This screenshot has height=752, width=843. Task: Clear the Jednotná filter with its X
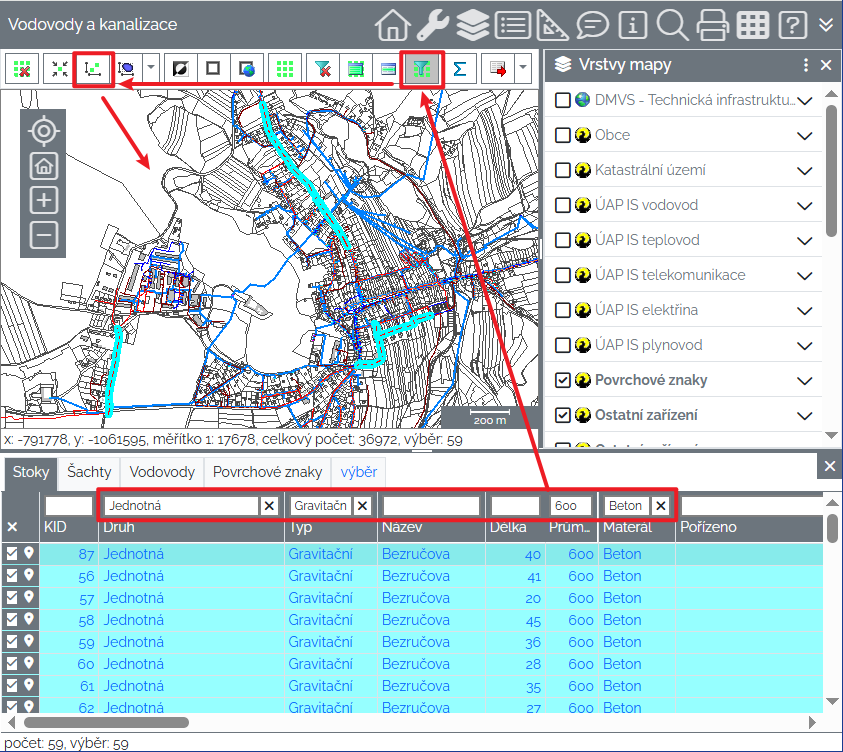(269, 506)
